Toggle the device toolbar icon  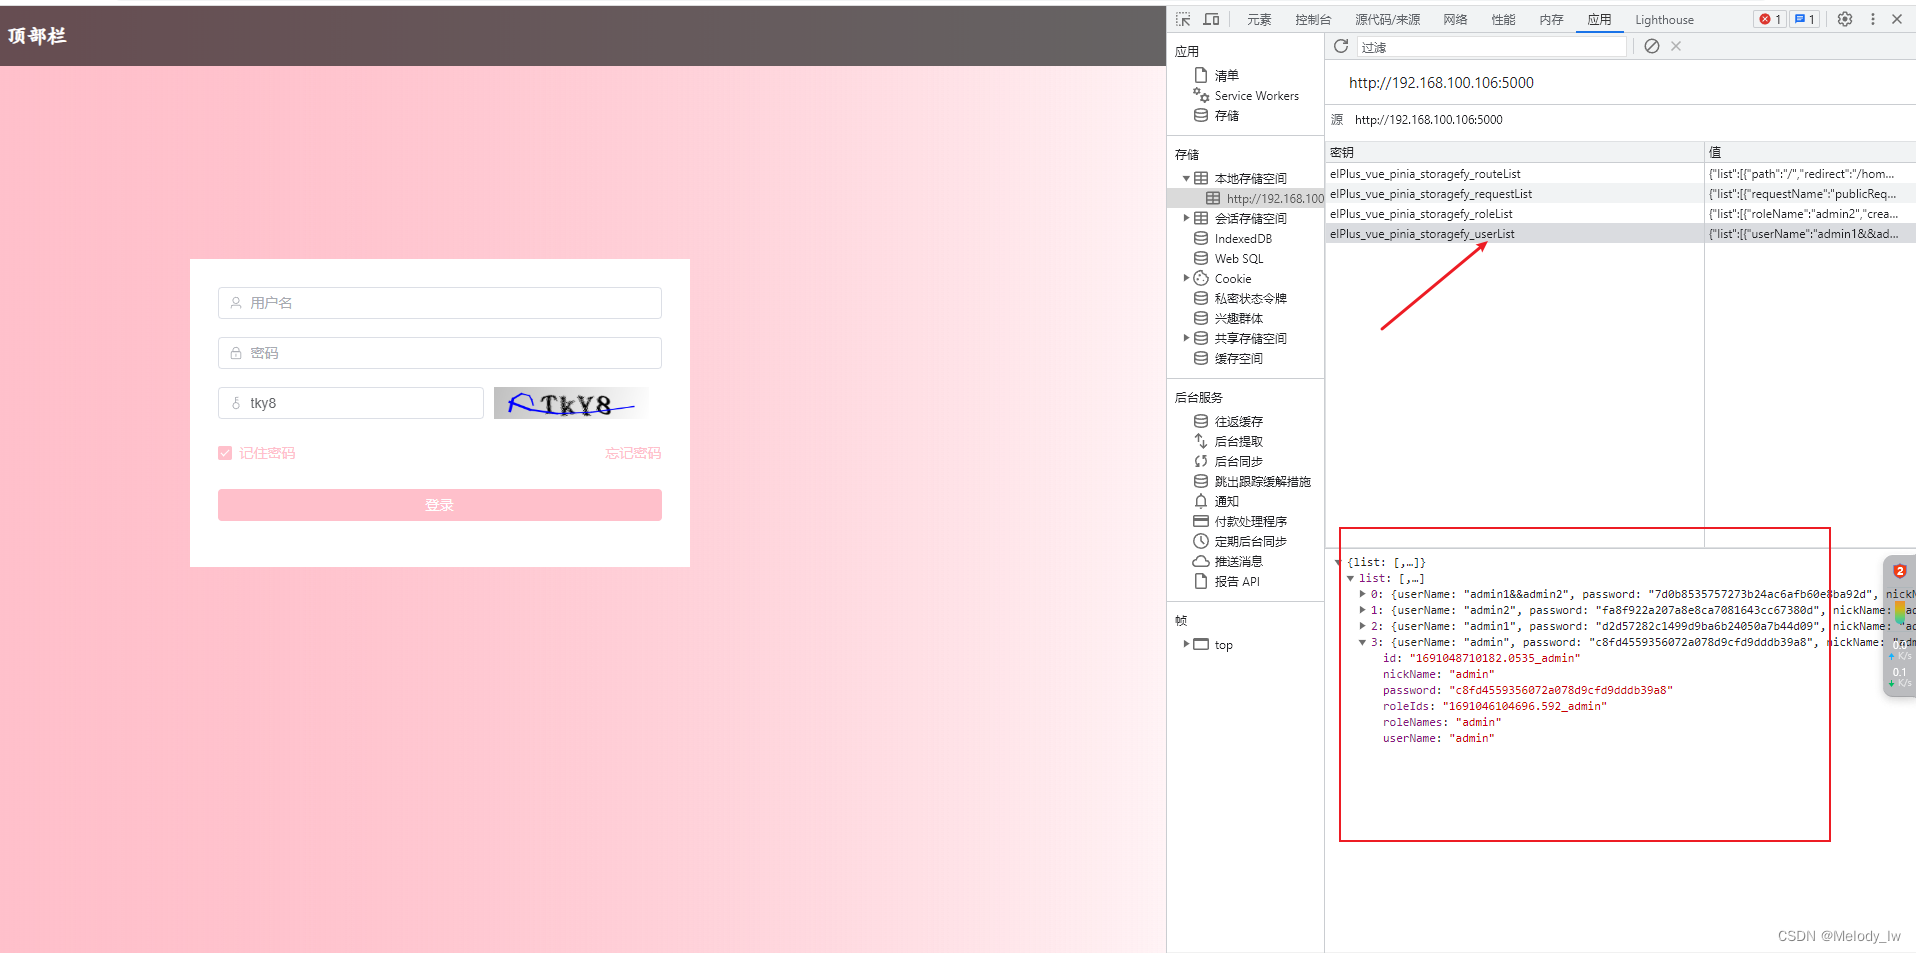tap(1211, 19)
